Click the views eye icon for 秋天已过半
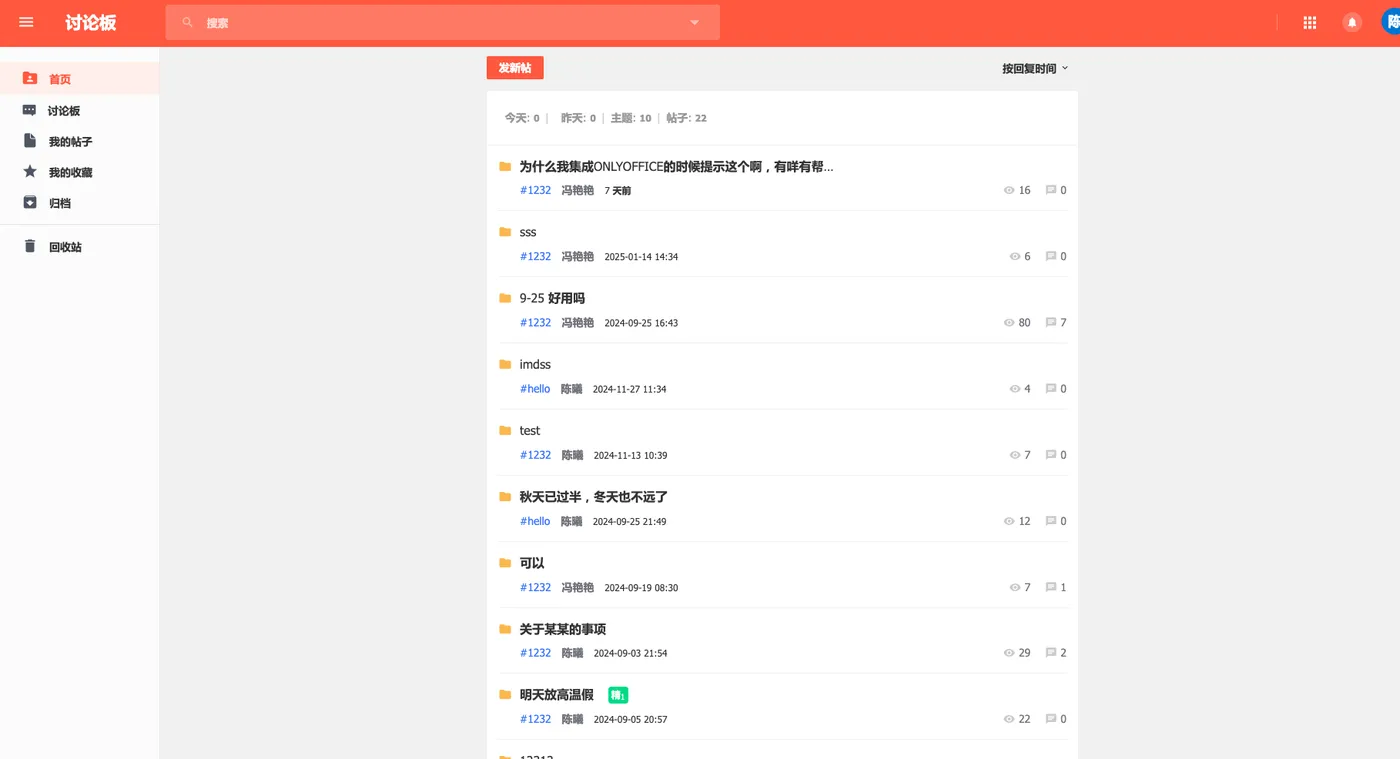The height and width of the screenshot is (759, 1400). pos(1009,521)
